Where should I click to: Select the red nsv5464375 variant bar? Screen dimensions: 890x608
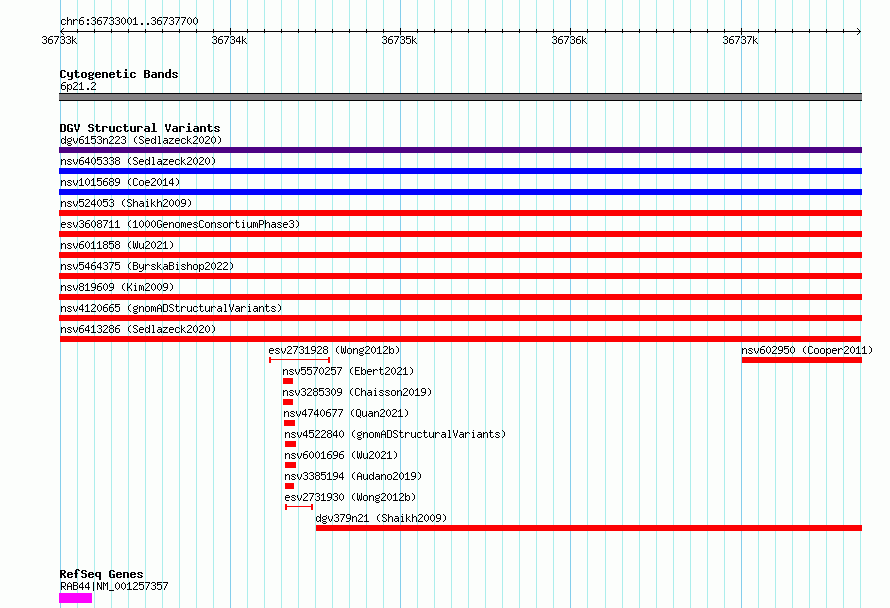pos(460,276)
